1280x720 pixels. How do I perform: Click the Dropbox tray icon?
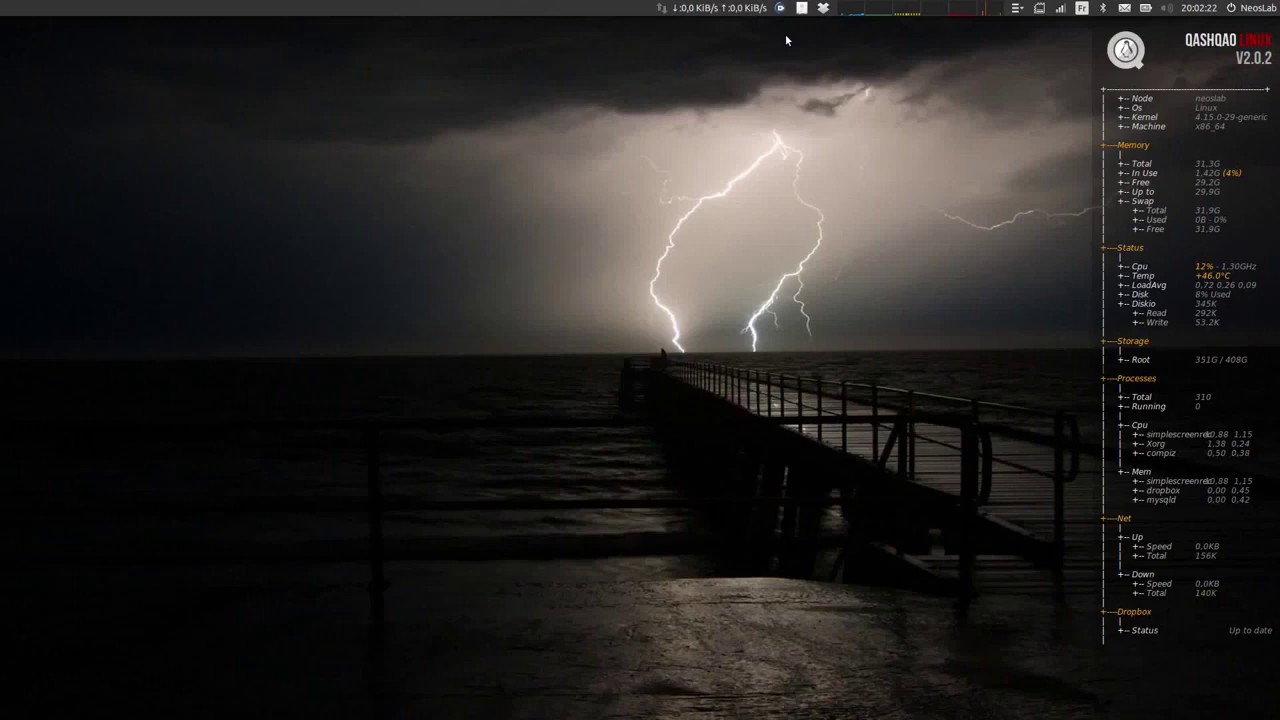click(x=823, y=8)
